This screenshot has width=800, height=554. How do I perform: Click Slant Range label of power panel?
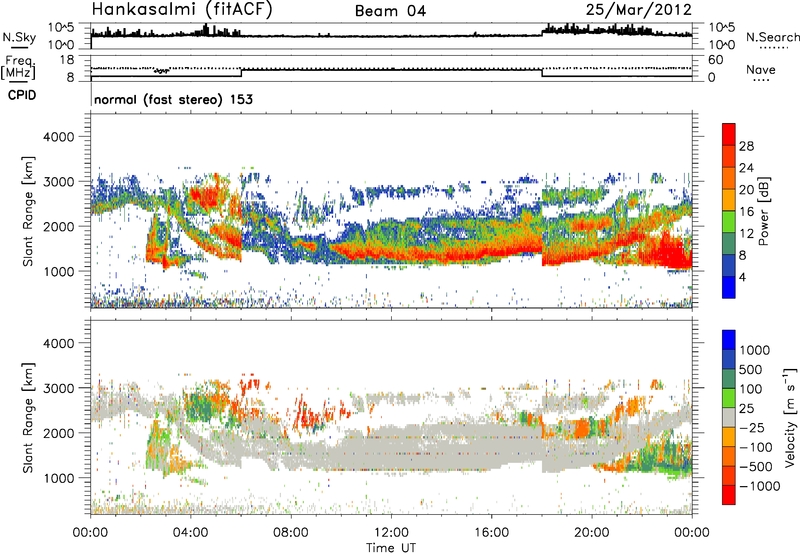click(28, 211)
